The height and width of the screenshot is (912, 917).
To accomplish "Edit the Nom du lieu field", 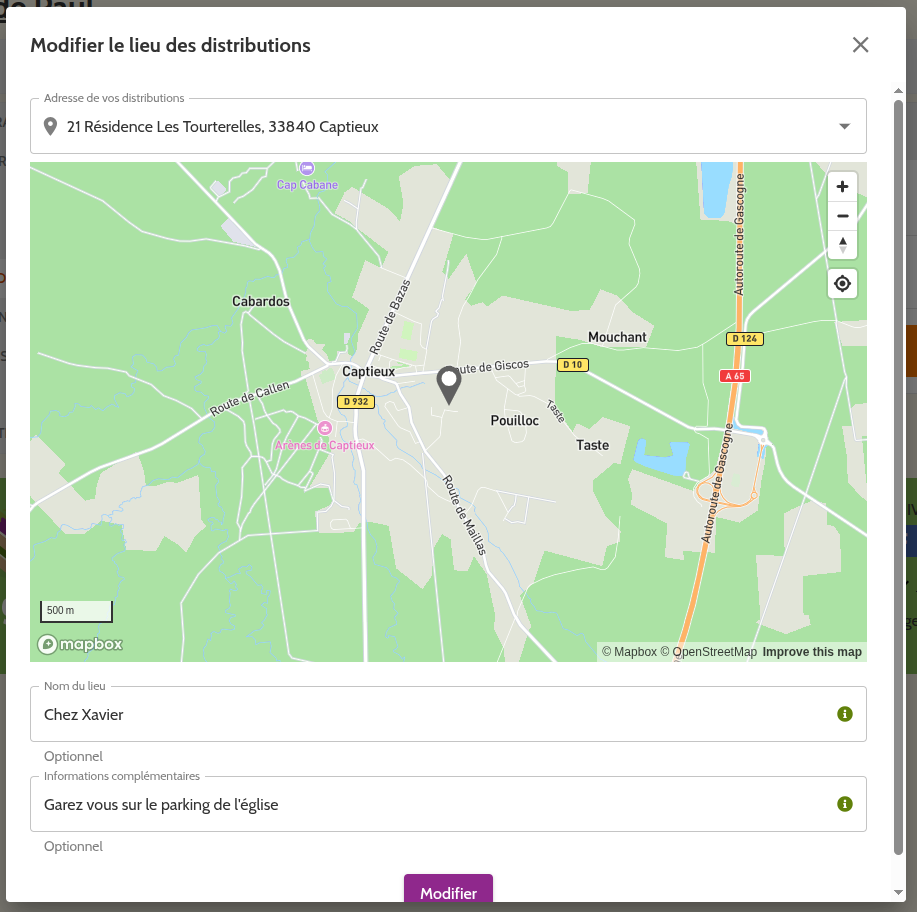I will (x=430, y=714).
